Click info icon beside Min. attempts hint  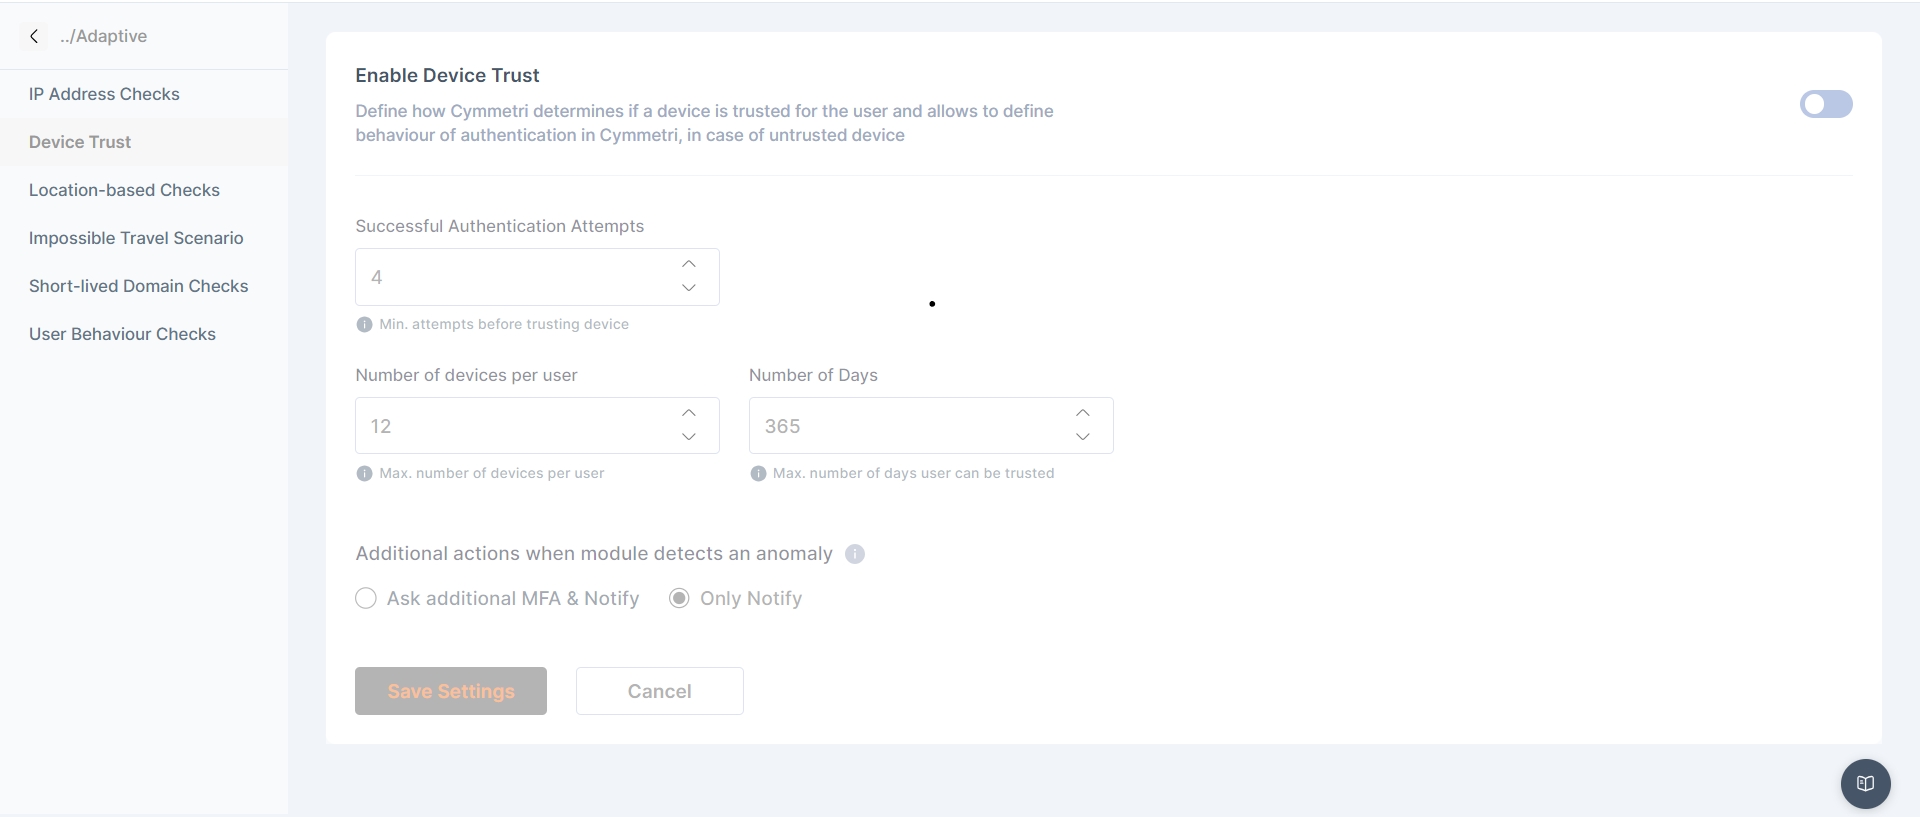coord(365,324)
